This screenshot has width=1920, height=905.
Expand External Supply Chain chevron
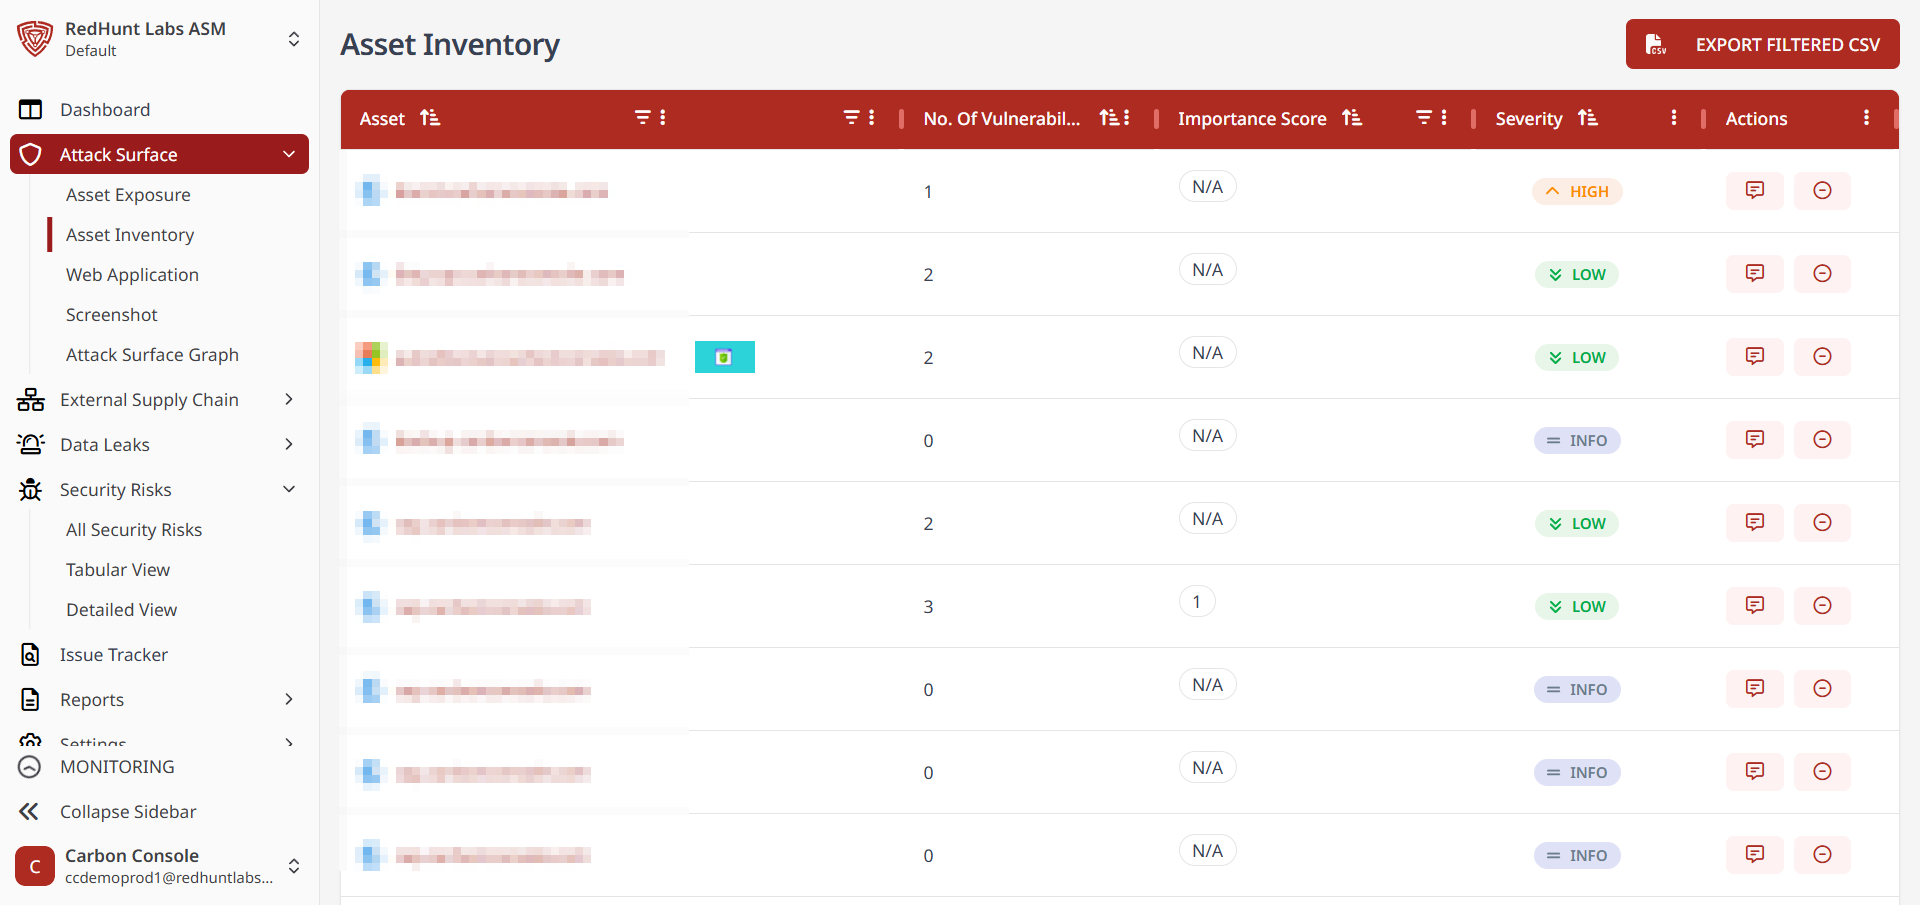pos(289,400)
